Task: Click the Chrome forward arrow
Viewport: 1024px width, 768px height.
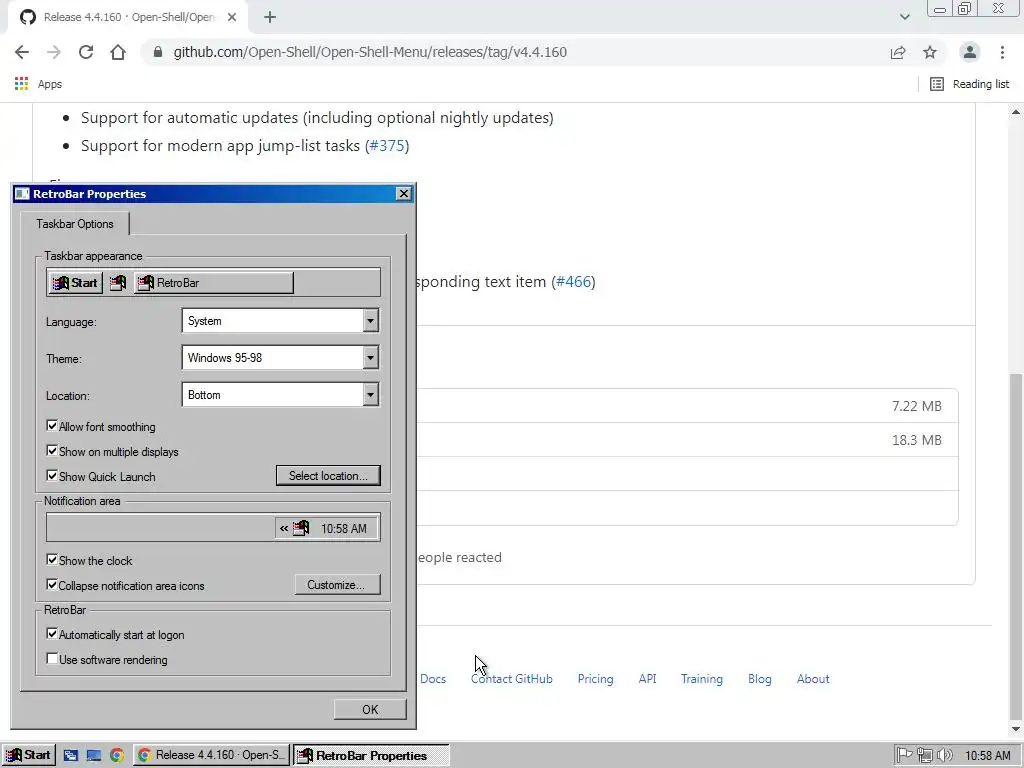Action: (x=54, y=52)
